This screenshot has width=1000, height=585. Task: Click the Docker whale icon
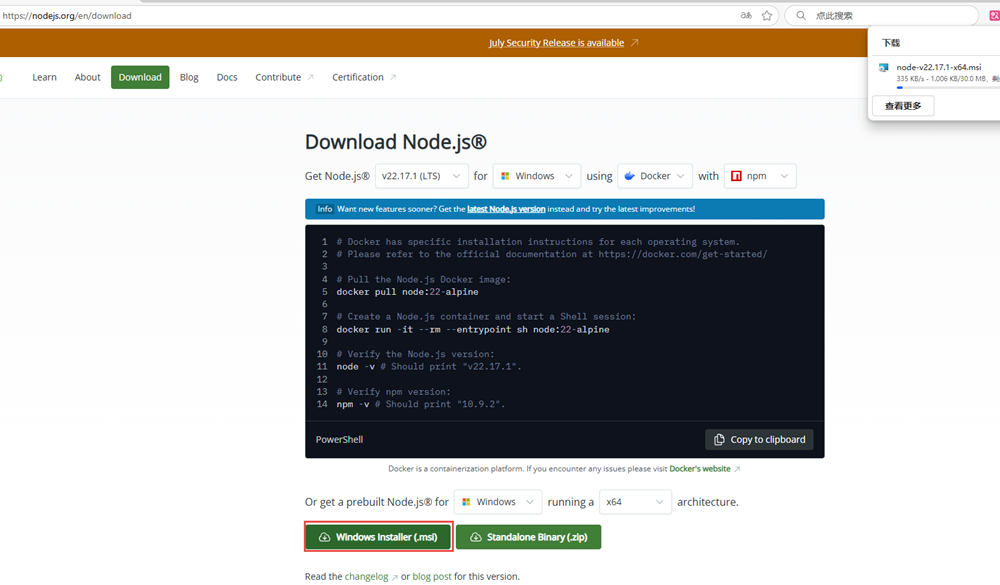click(629, 176)
